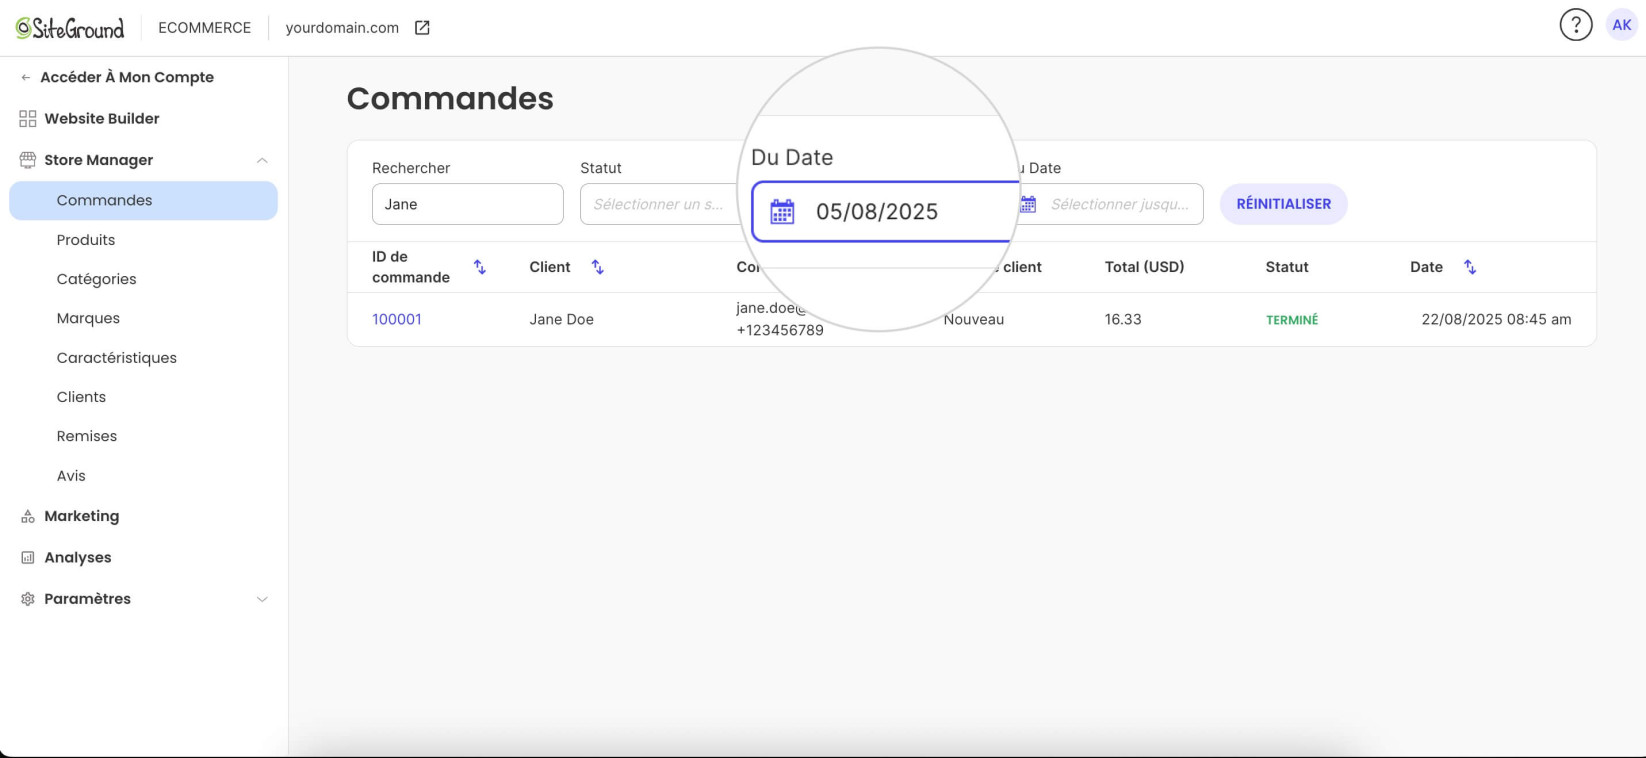Open the Statut dropdown
The height and width of the screenshot is (758, 1646).
pos(660,204)
